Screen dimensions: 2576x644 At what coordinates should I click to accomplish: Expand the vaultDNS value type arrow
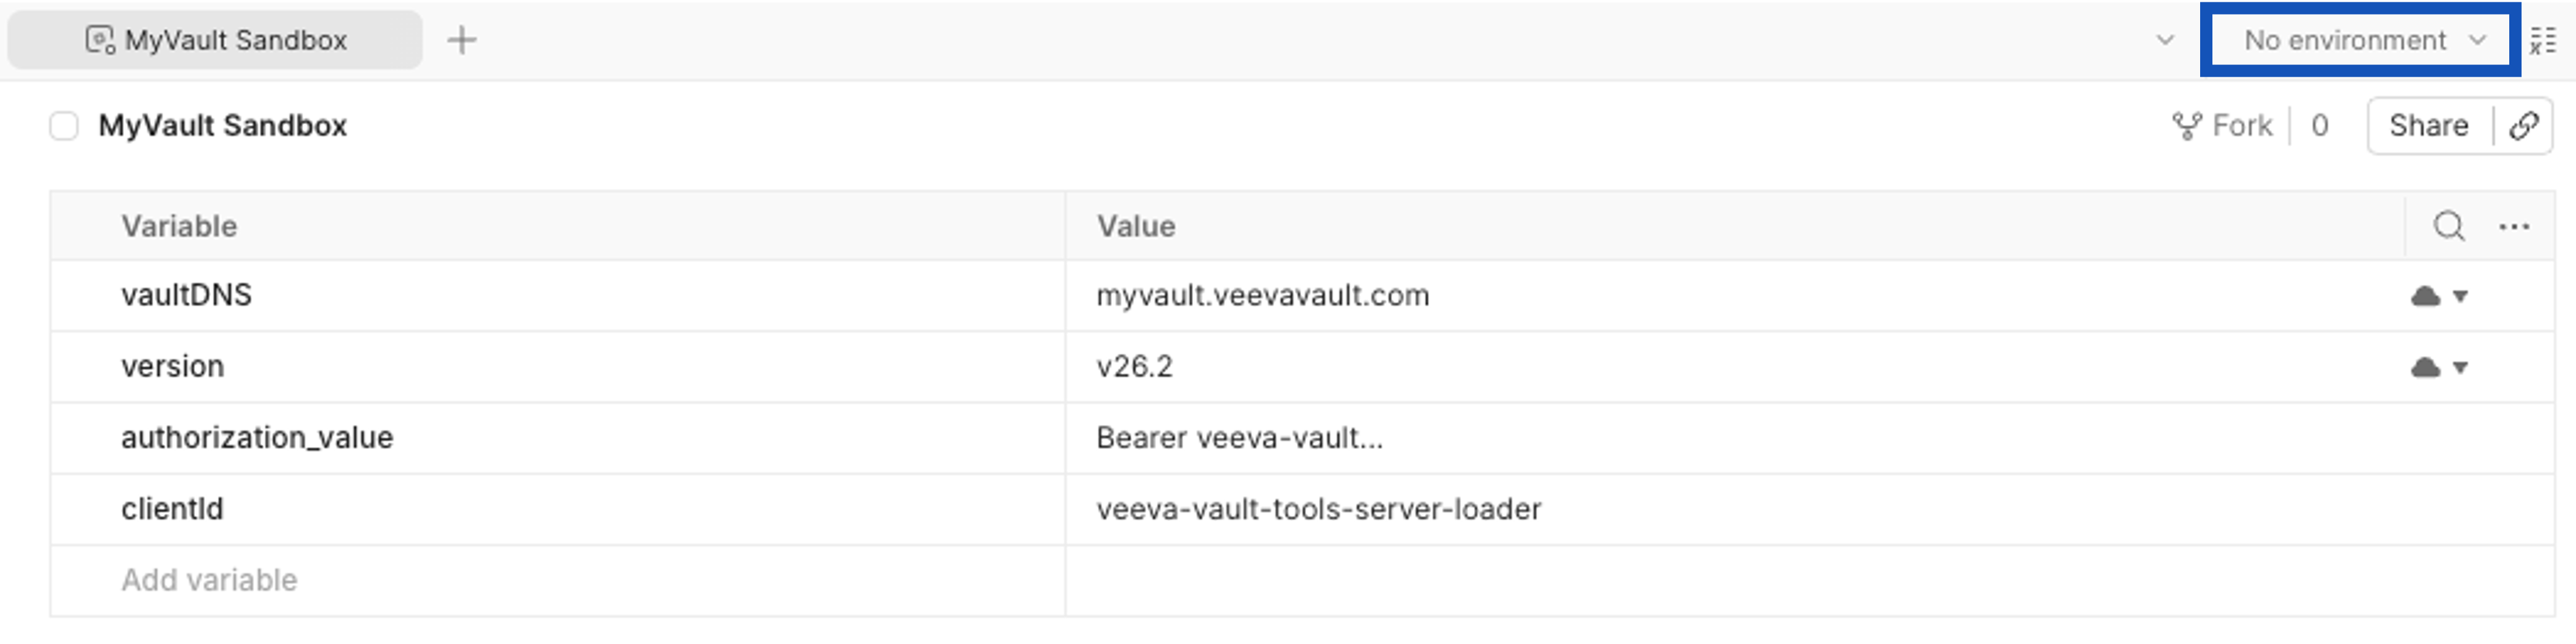tap(2460, 296)
